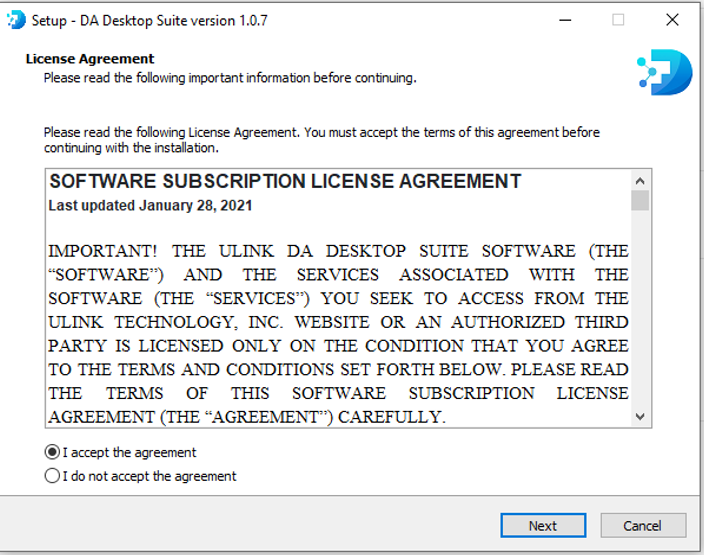Click the 'SOFTWARE SUBSCRIPTION LICENSE AGREEMENT' heading

285,182
